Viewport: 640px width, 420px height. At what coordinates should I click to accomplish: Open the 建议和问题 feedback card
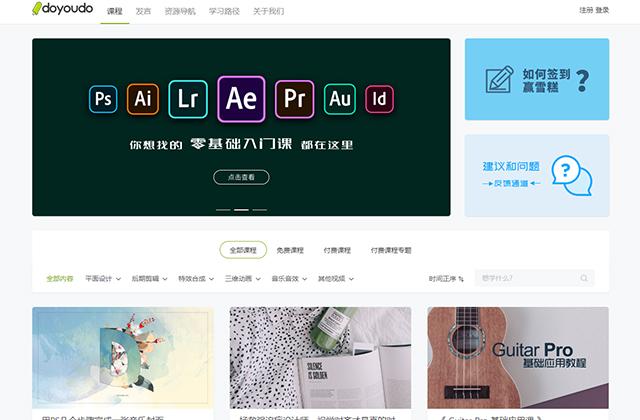(537, 176)
